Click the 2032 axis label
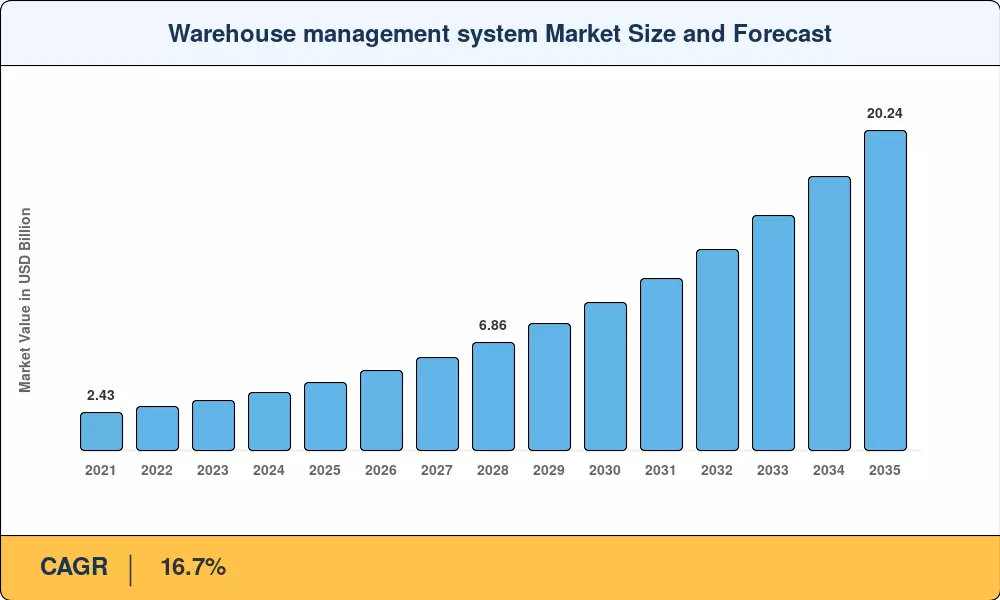The height and width of the screenshot is (600, 1000). (717, 471)
